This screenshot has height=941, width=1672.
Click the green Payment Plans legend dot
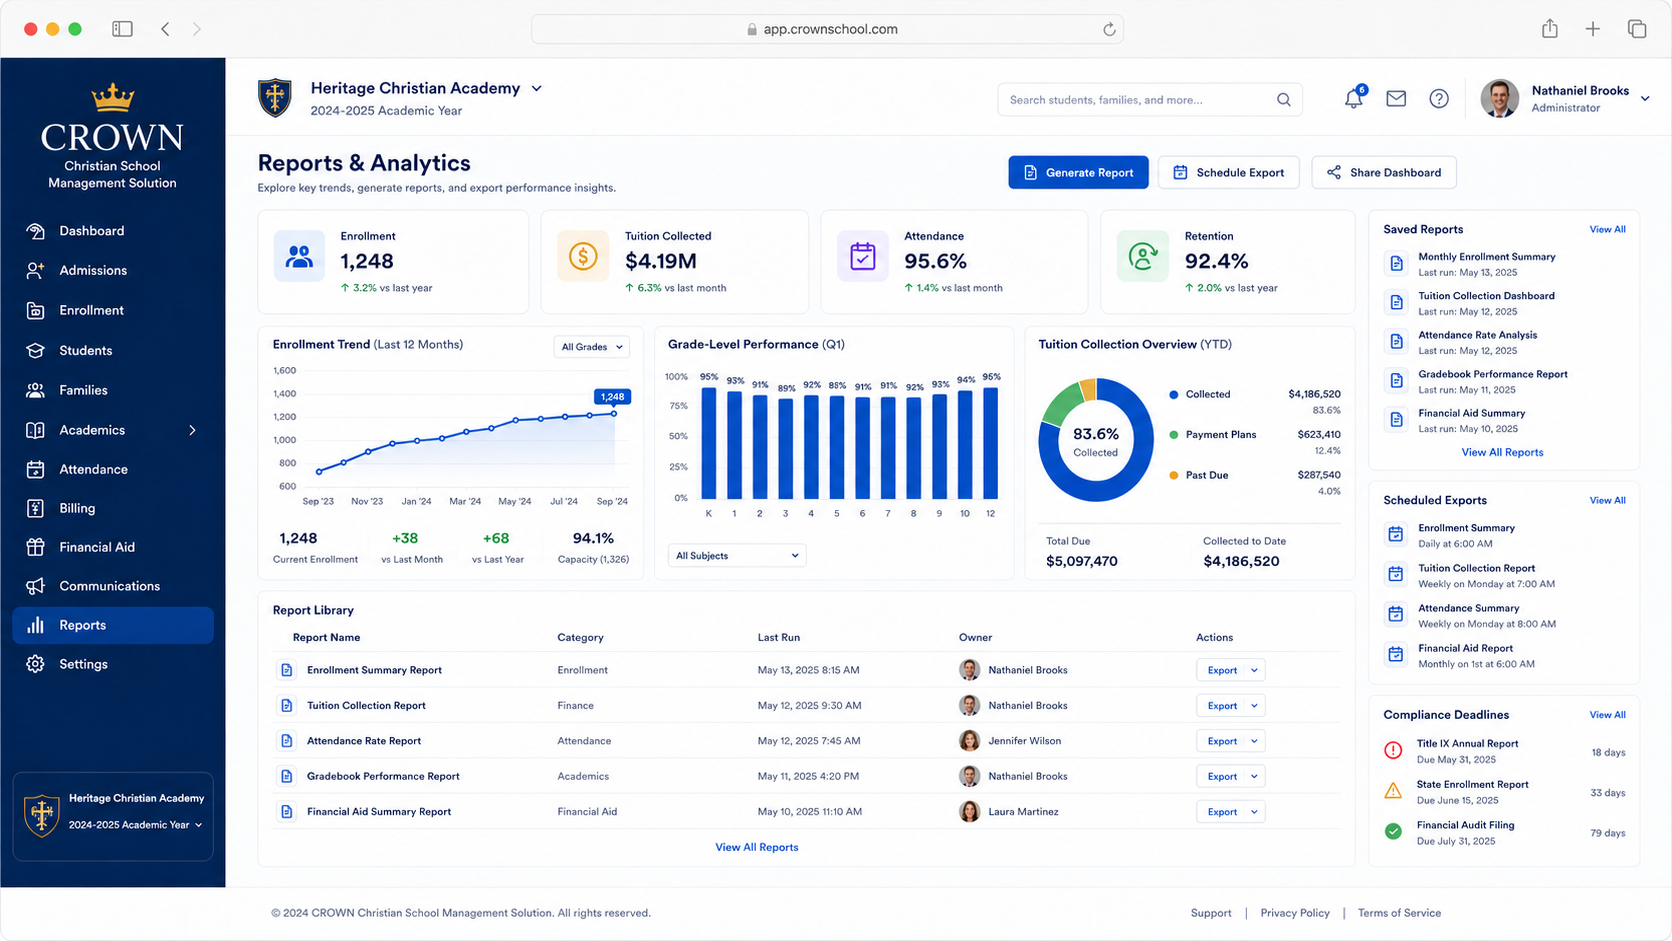tap(1174, 435)
